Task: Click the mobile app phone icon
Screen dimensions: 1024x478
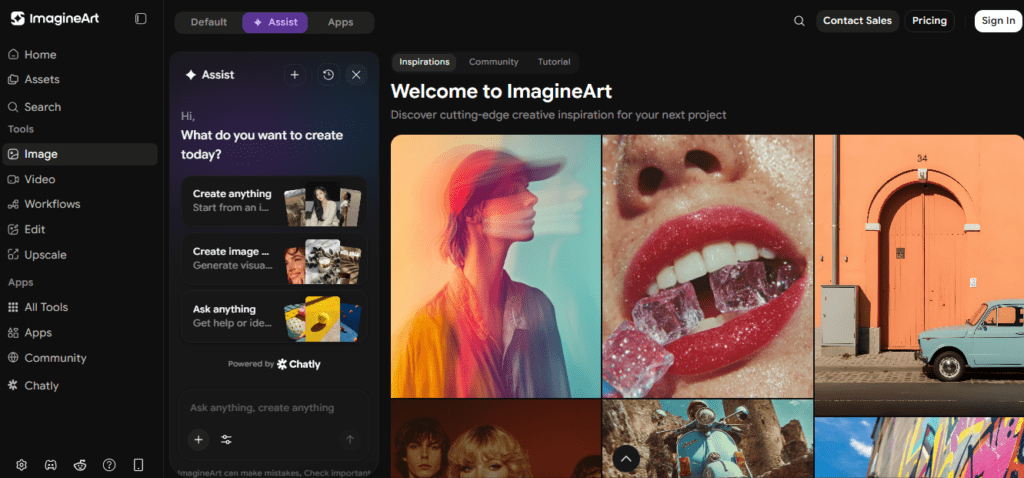Action: click(x=138, y=465)
